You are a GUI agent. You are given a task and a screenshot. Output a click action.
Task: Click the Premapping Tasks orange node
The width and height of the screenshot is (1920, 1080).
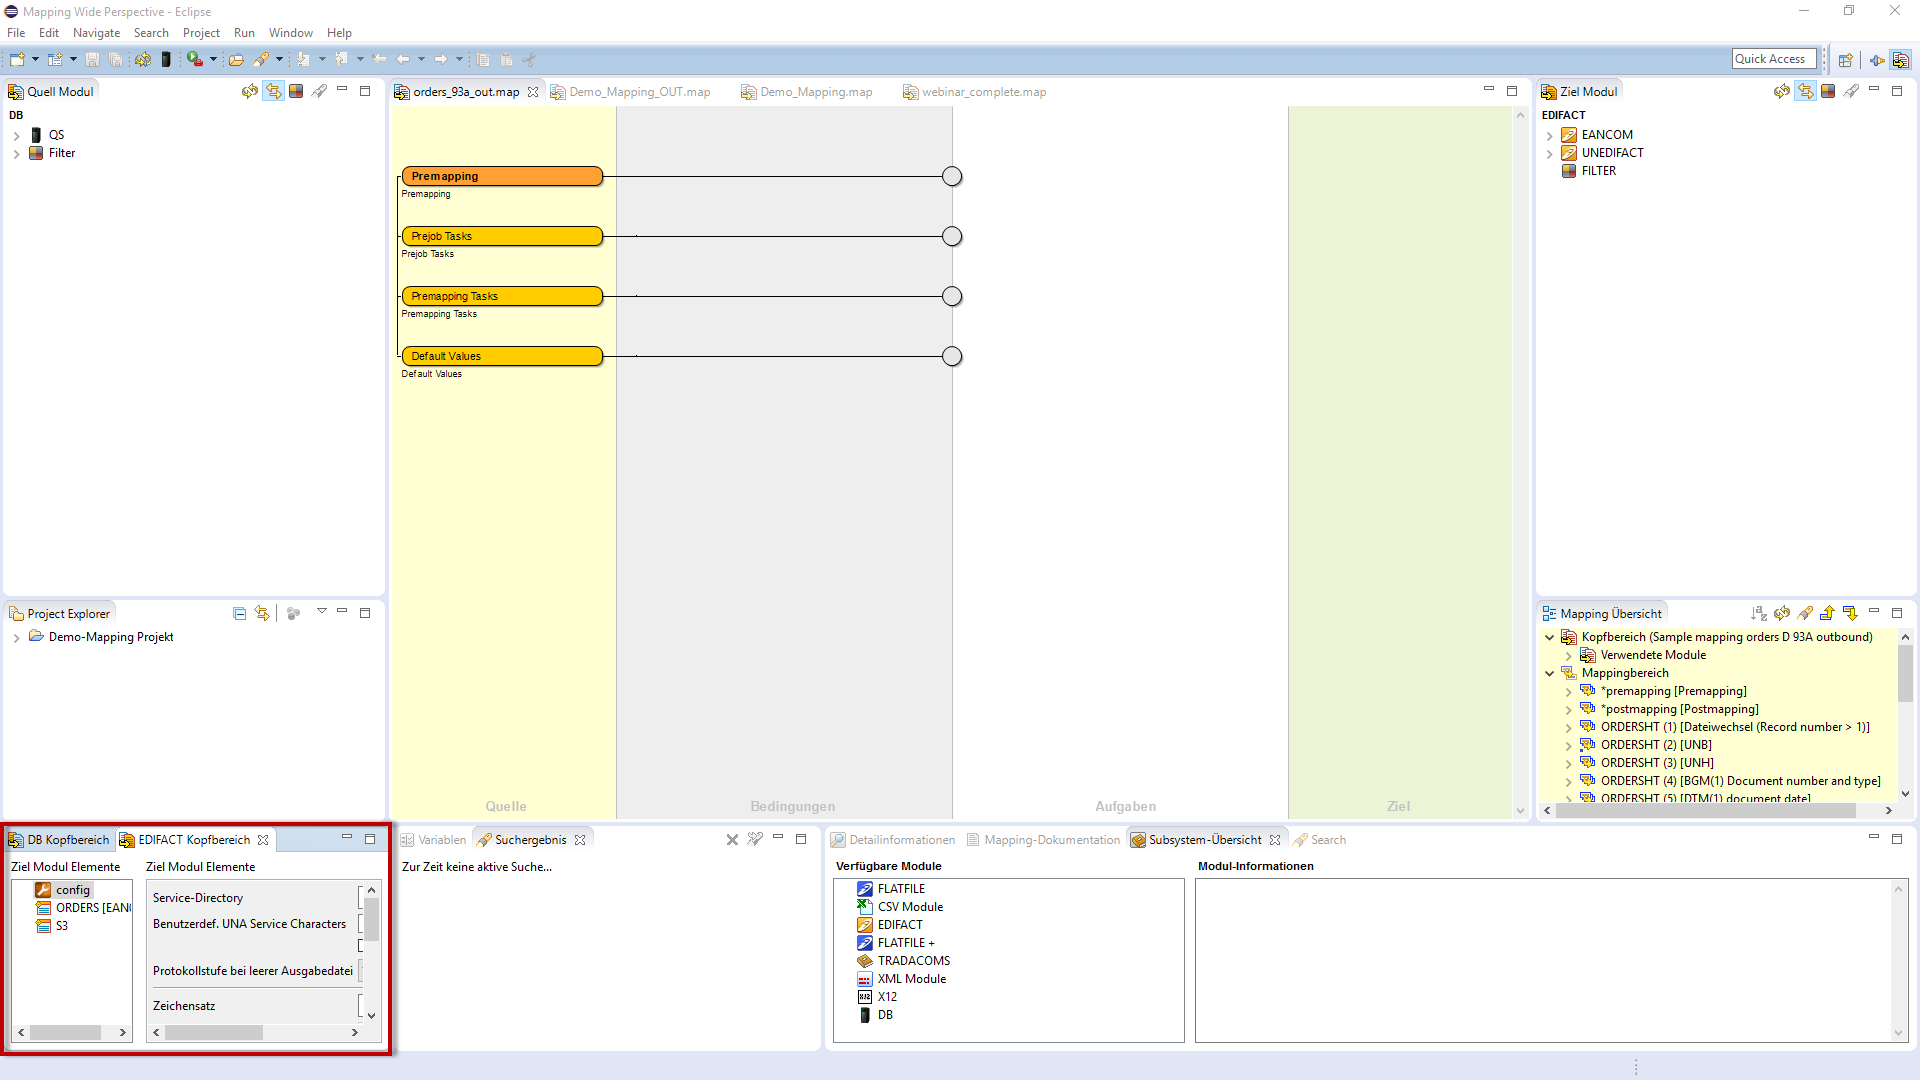[502, 296]
